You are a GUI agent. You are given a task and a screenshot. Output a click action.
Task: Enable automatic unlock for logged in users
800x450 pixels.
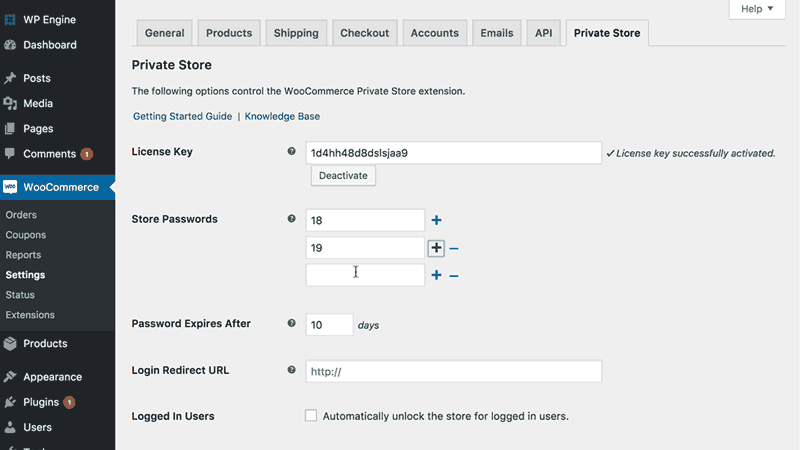(311, 416)
